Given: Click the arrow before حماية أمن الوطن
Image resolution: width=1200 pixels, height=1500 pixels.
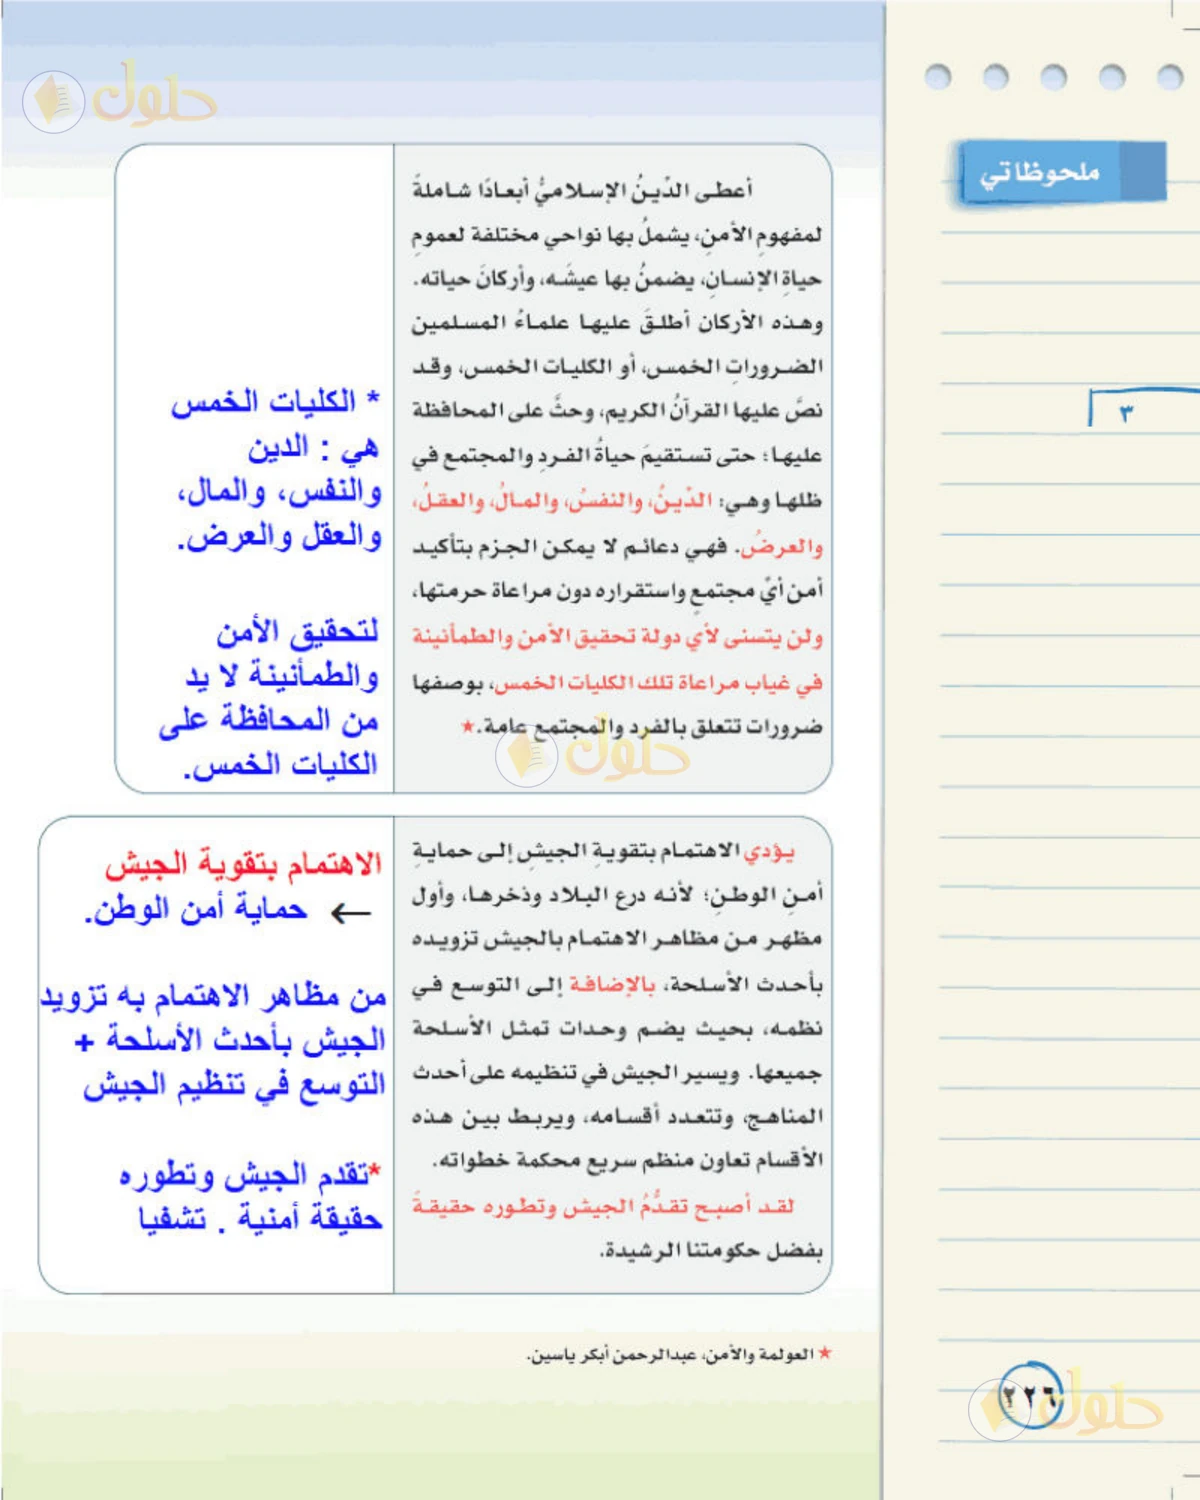Looking at the screenshot, I should click(350, 912).
